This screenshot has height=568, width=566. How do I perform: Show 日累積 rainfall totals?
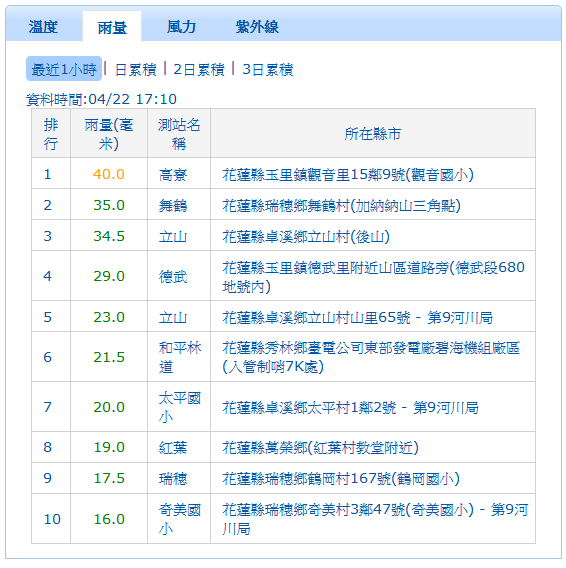tap(136, 70)
